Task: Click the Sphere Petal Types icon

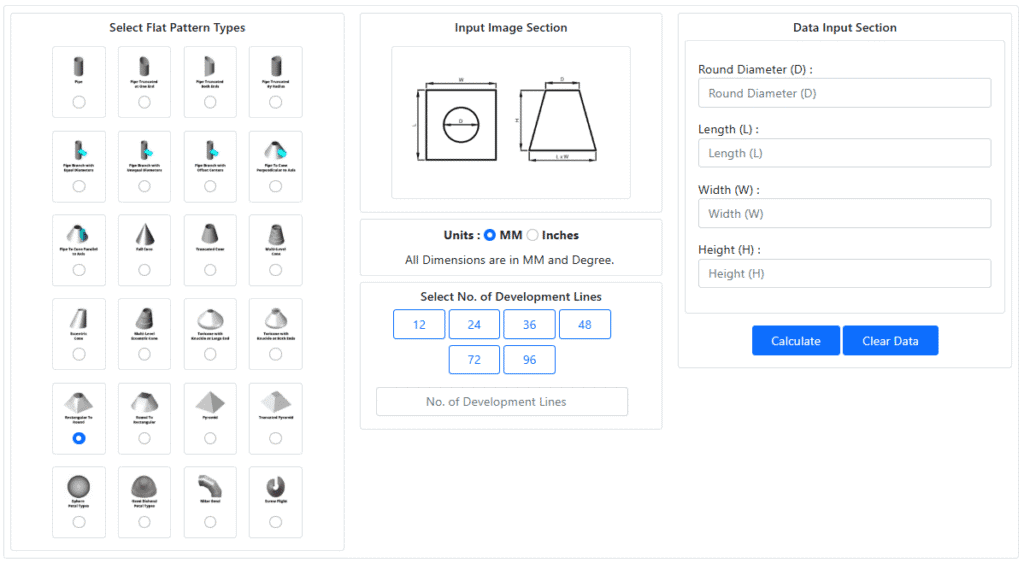Action: (x=78, y=487)
